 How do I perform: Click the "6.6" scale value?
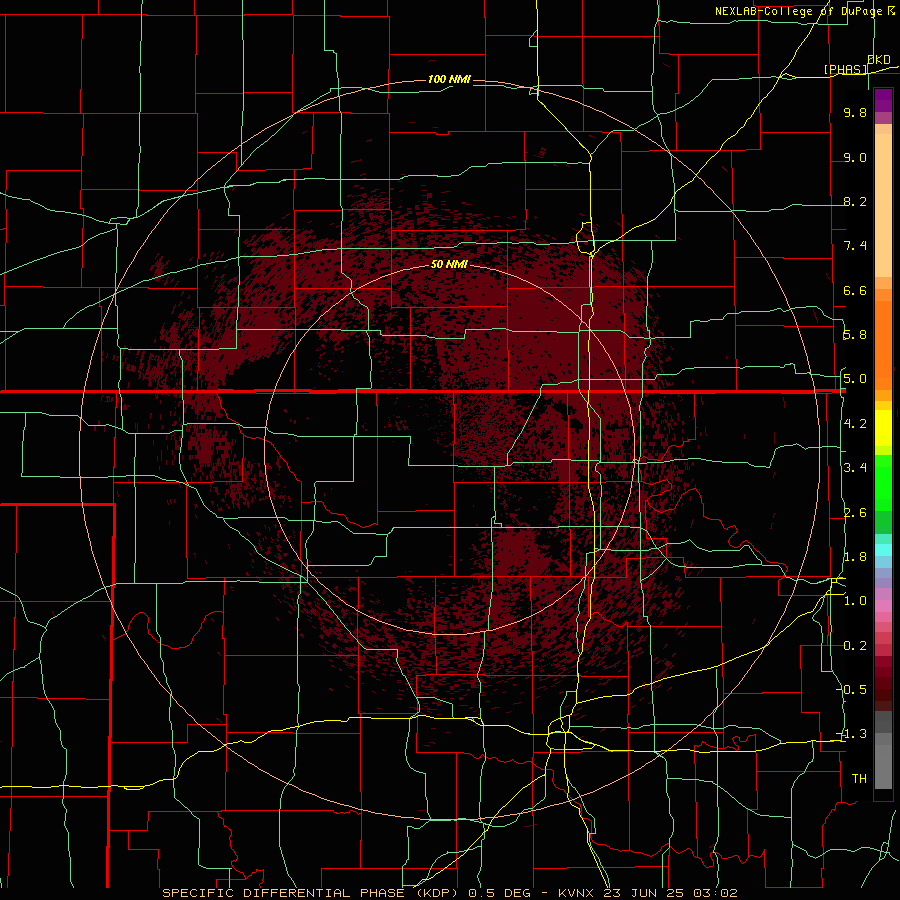855,290
